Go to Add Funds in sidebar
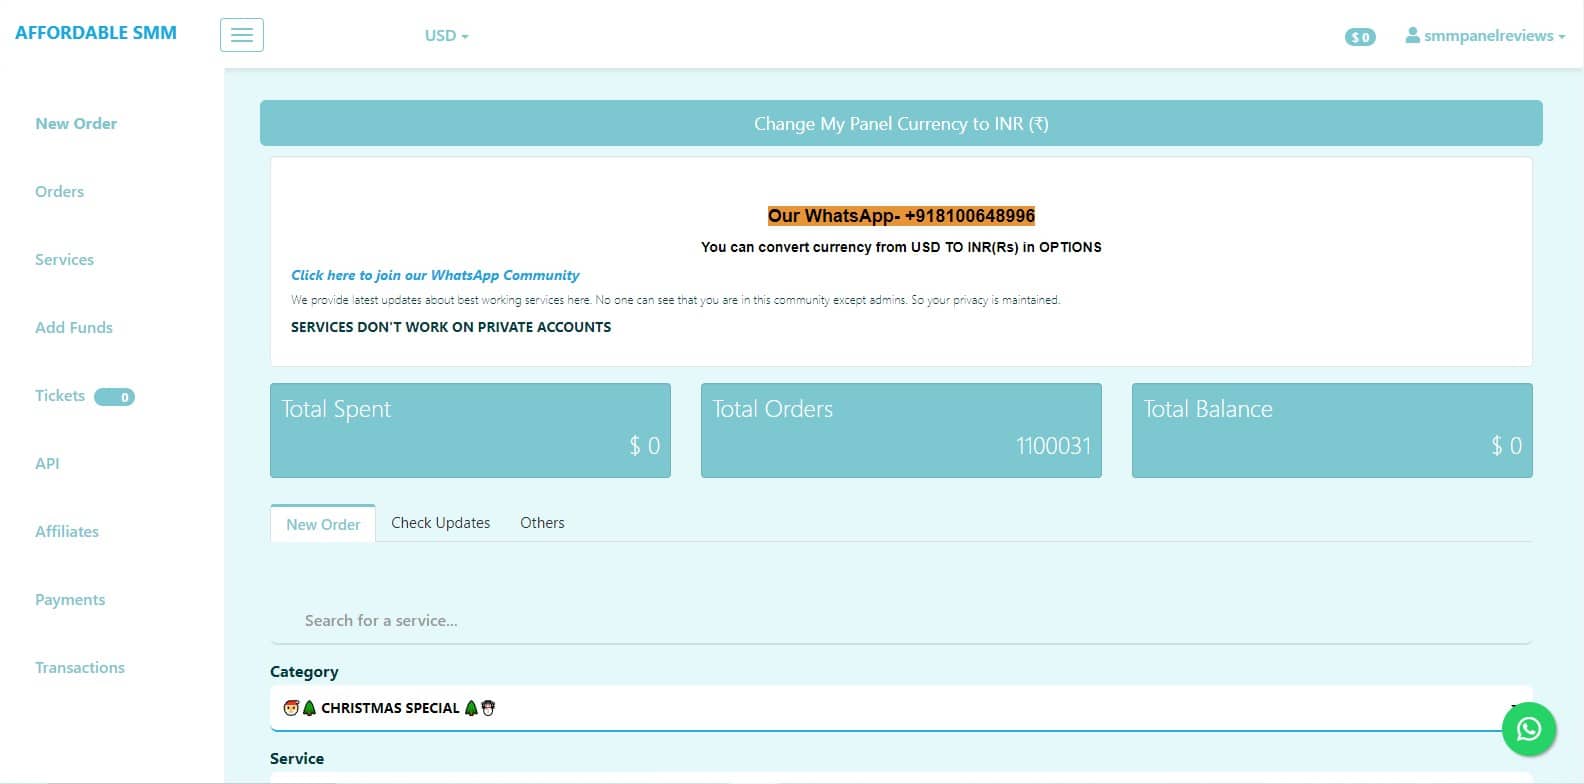Image resolution: width=1584 pixels, height=784 pixels. point(74,327)
